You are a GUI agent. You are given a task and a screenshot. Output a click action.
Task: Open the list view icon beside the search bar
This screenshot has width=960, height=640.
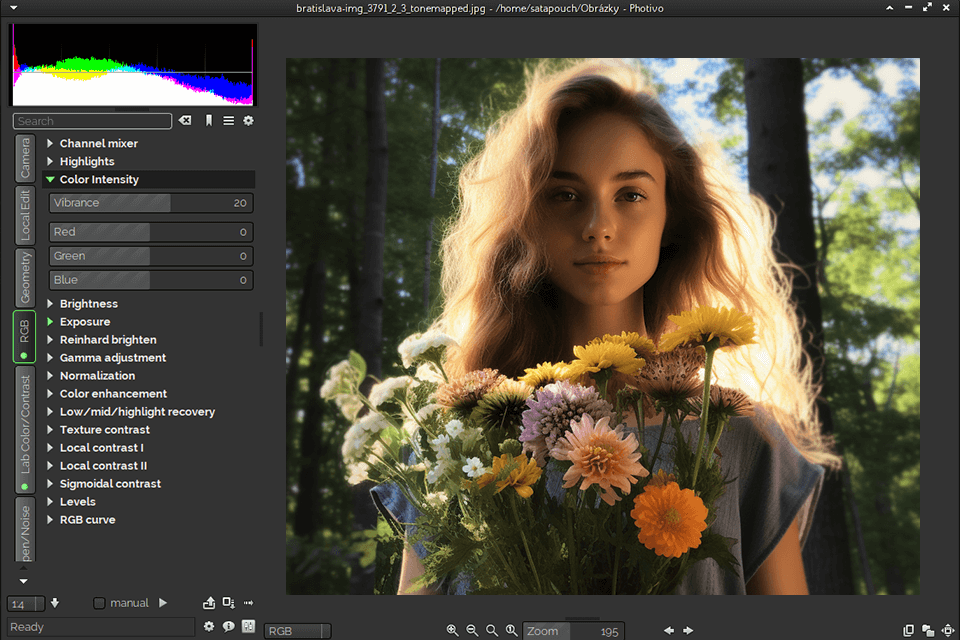[x=228, y=121]
